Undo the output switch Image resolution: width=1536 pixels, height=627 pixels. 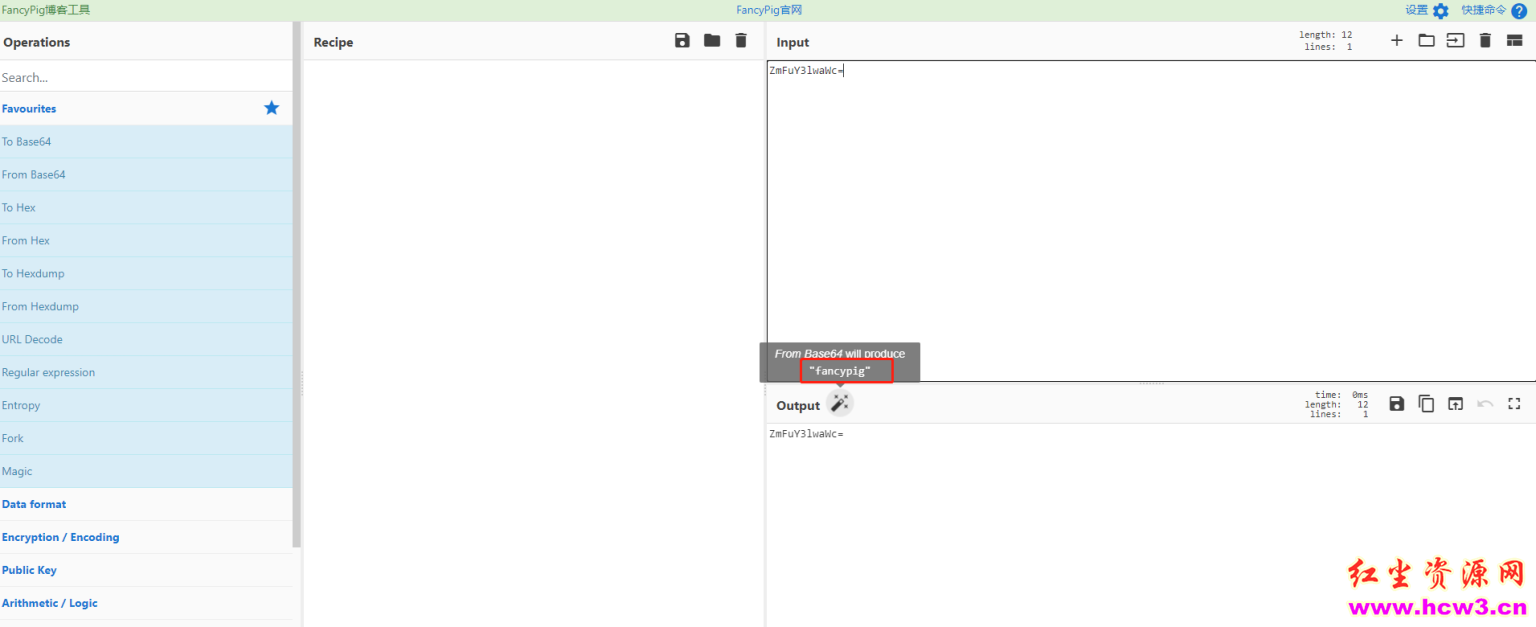[1485, 404]
